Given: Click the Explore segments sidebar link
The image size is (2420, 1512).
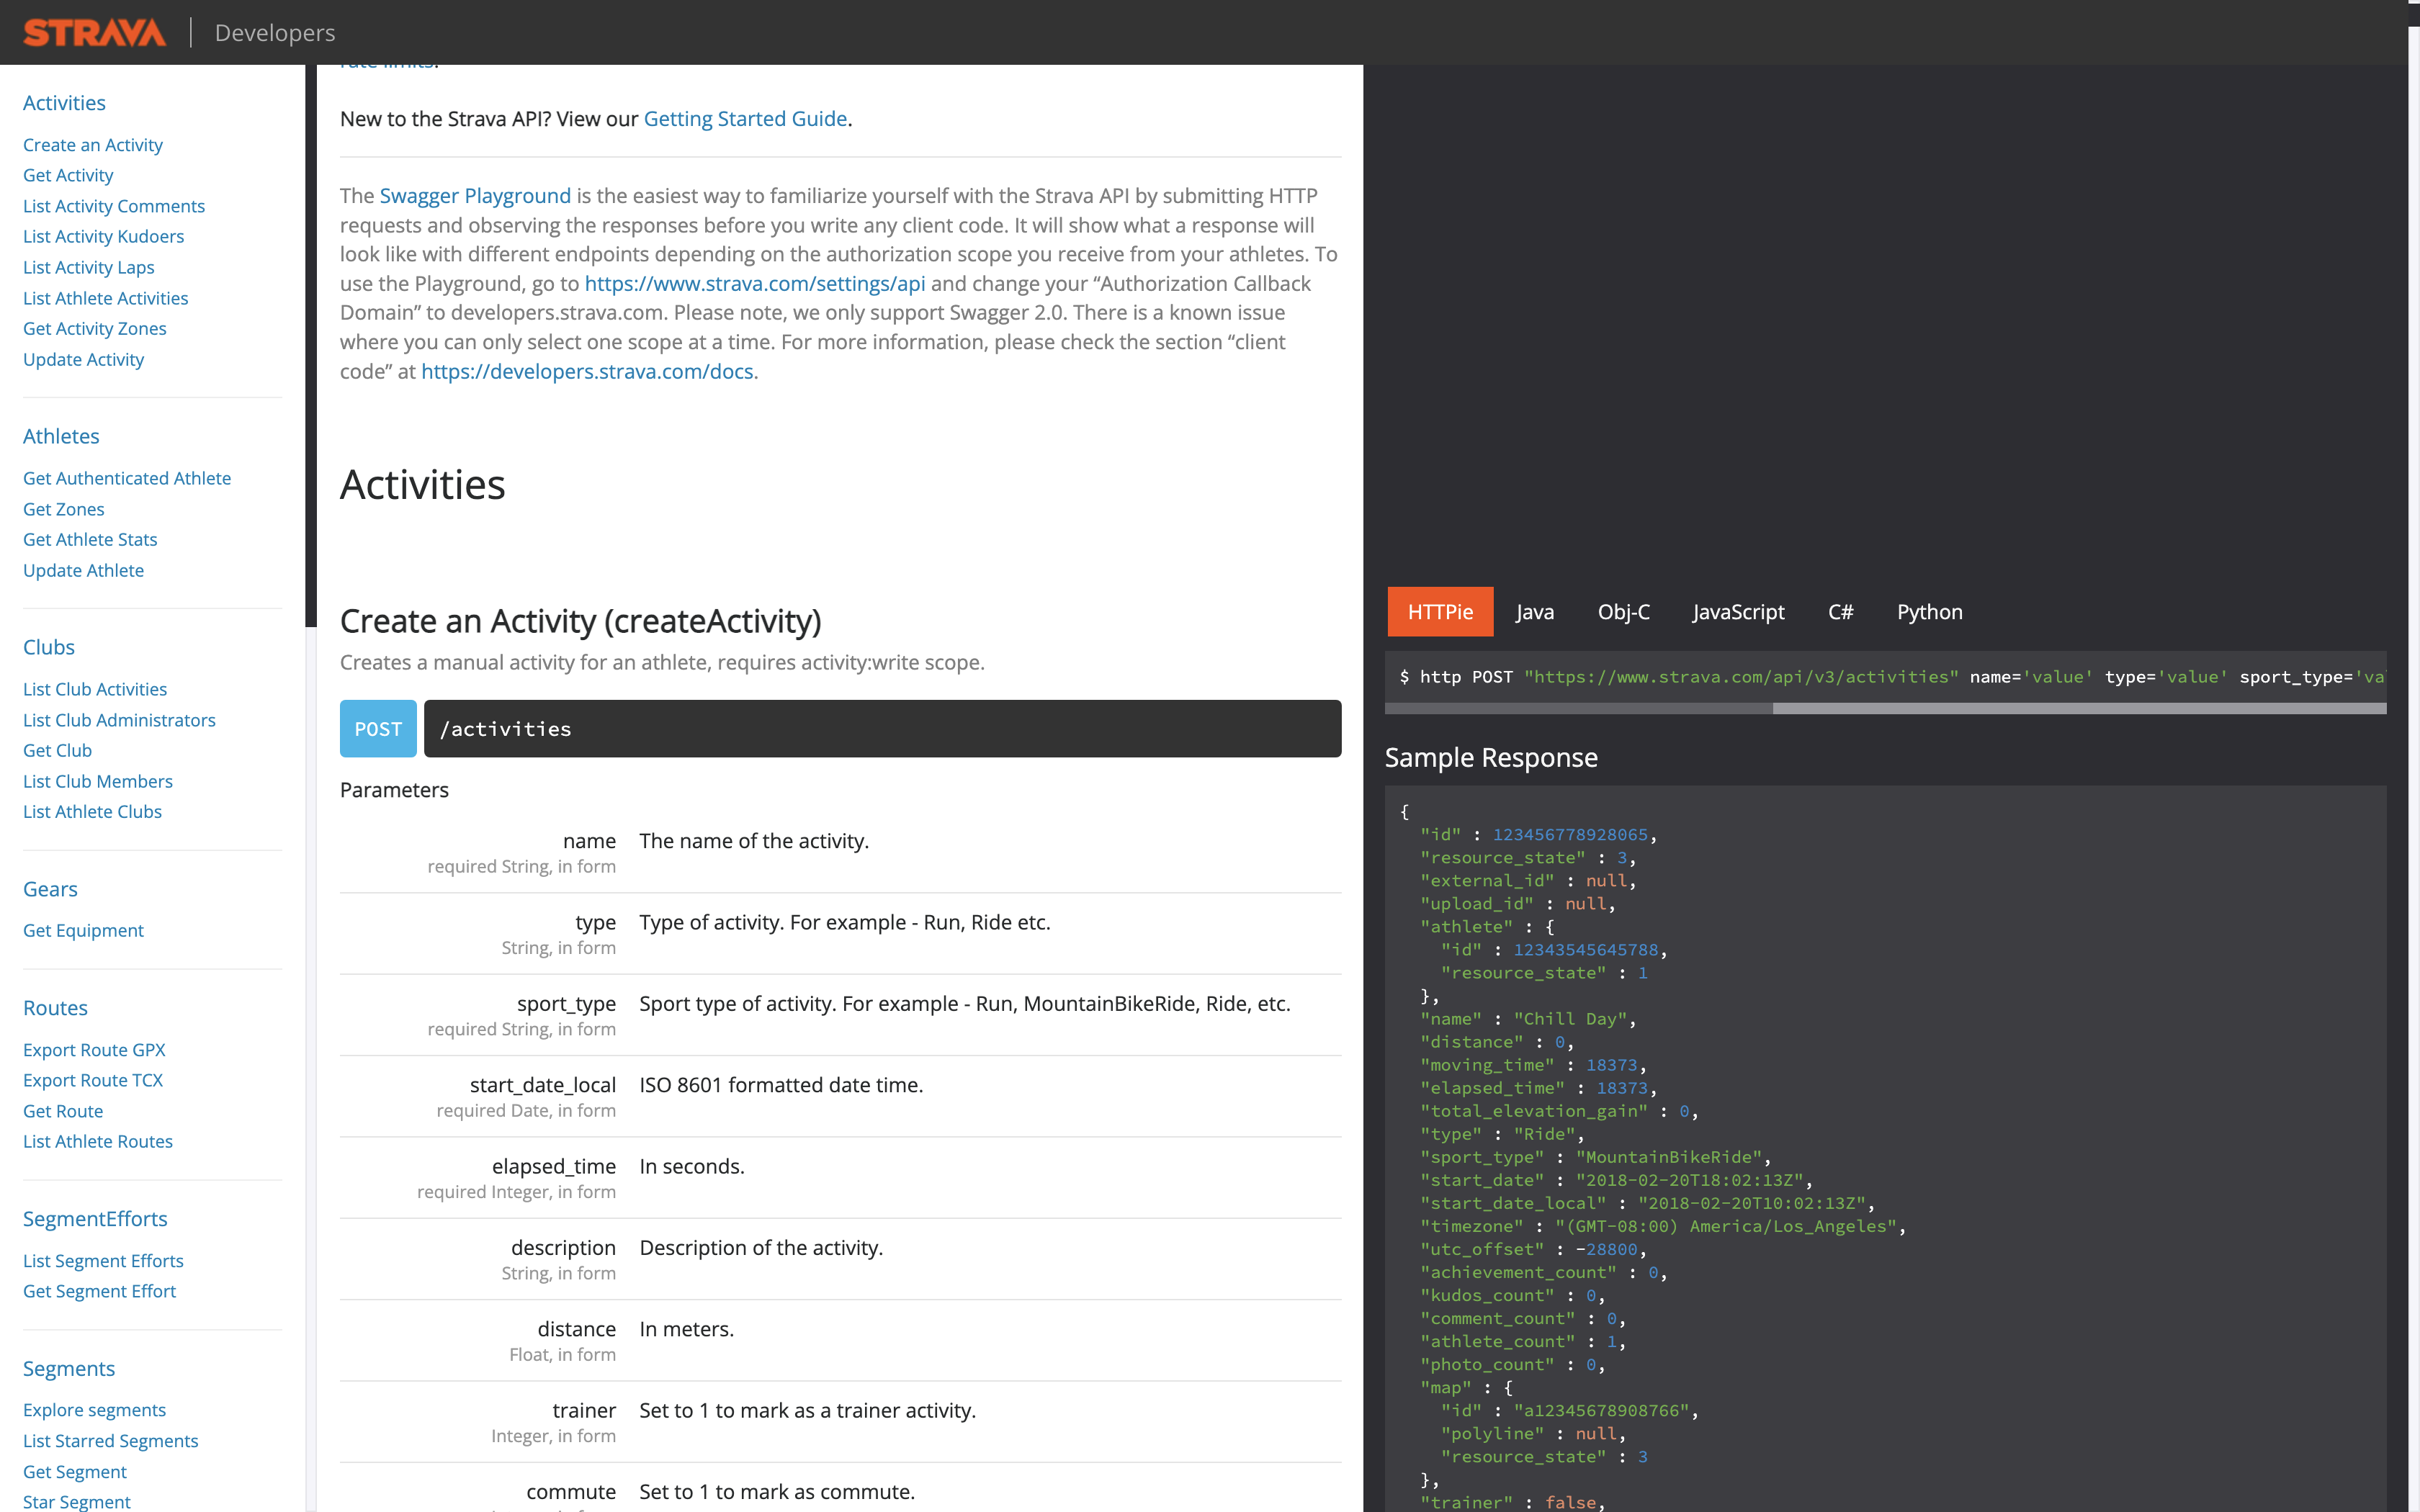Looking at the screenshot, I should tap(94, 1410).
